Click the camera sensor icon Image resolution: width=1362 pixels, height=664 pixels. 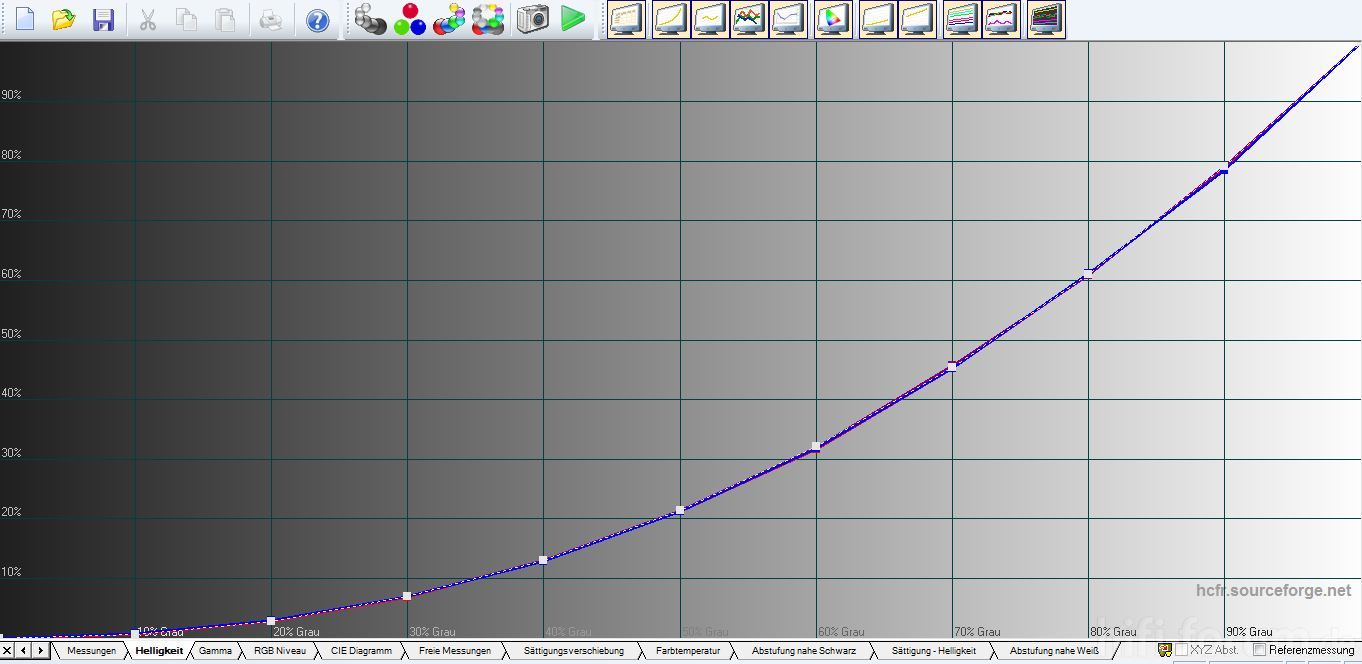click(x=532, y=19)
